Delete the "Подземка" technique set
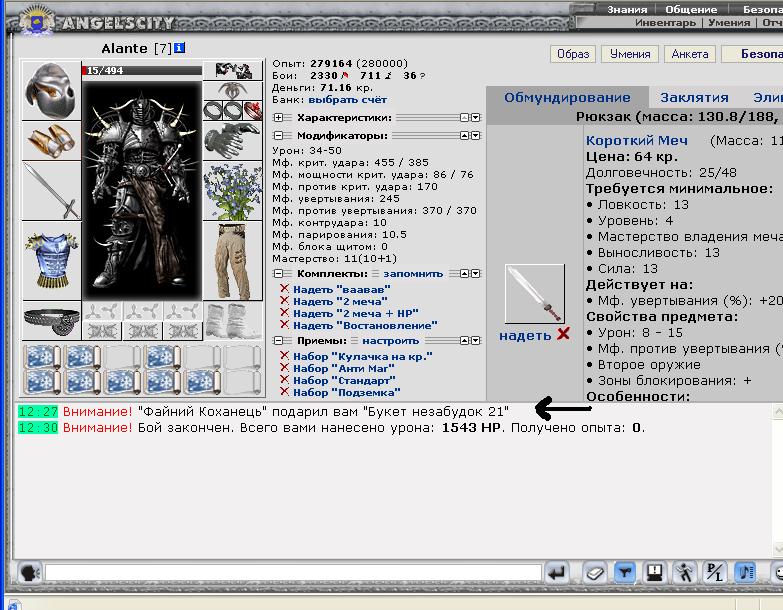The image size is (783, 610). tap(284, 391)
